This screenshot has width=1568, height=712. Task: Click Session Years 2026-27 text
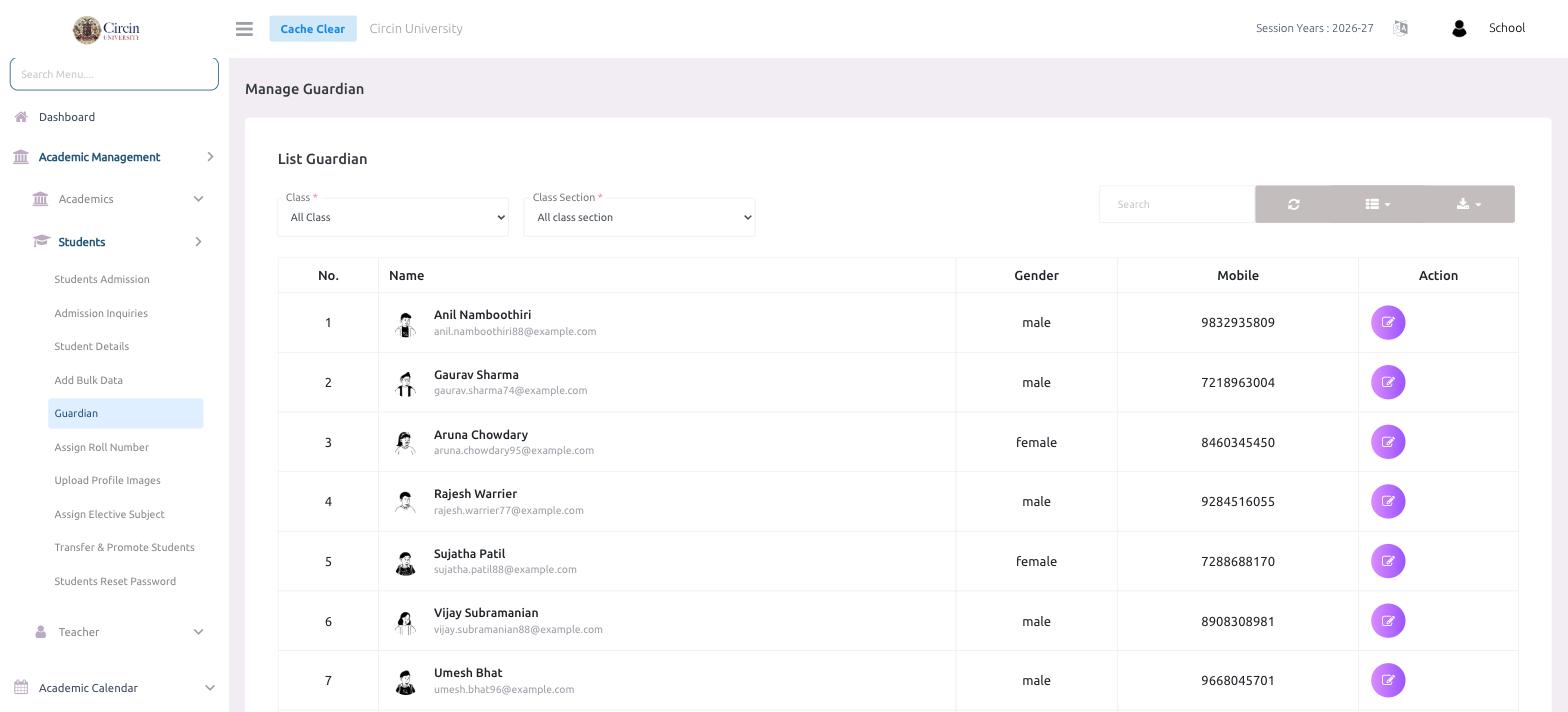1315,28
